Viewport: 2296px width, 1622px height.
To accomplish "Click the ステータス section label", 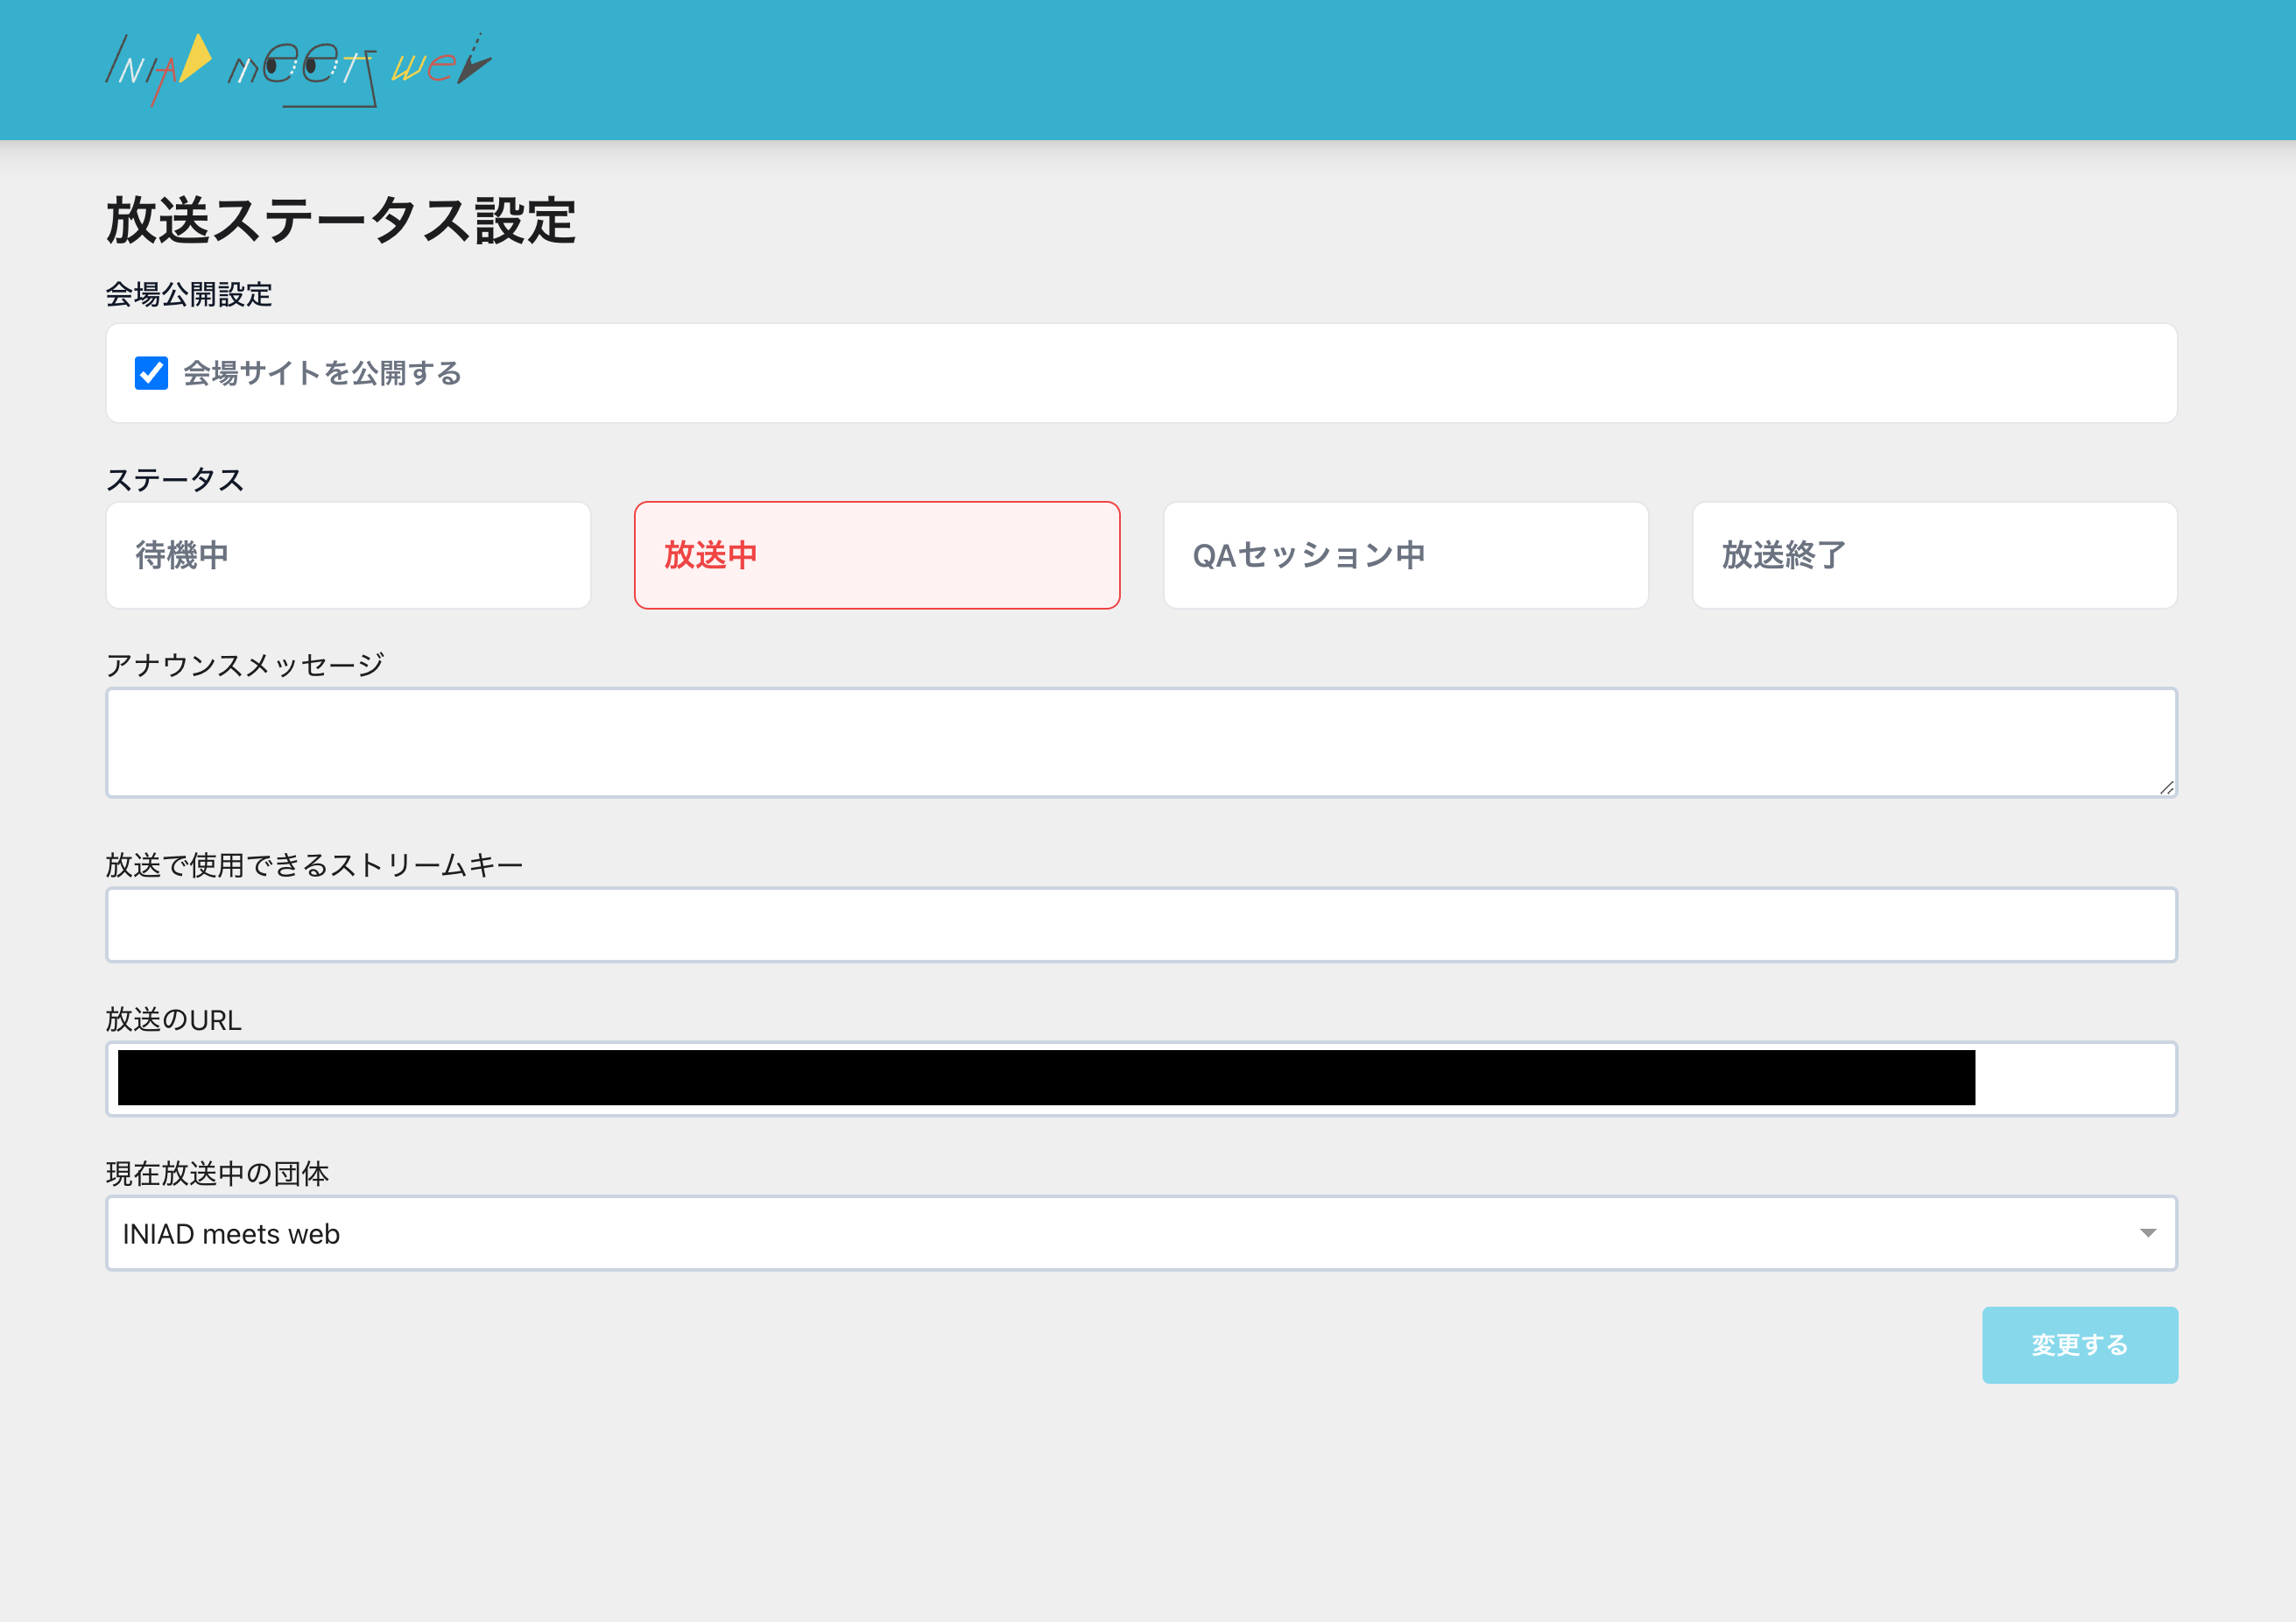I will click(174, 479).
